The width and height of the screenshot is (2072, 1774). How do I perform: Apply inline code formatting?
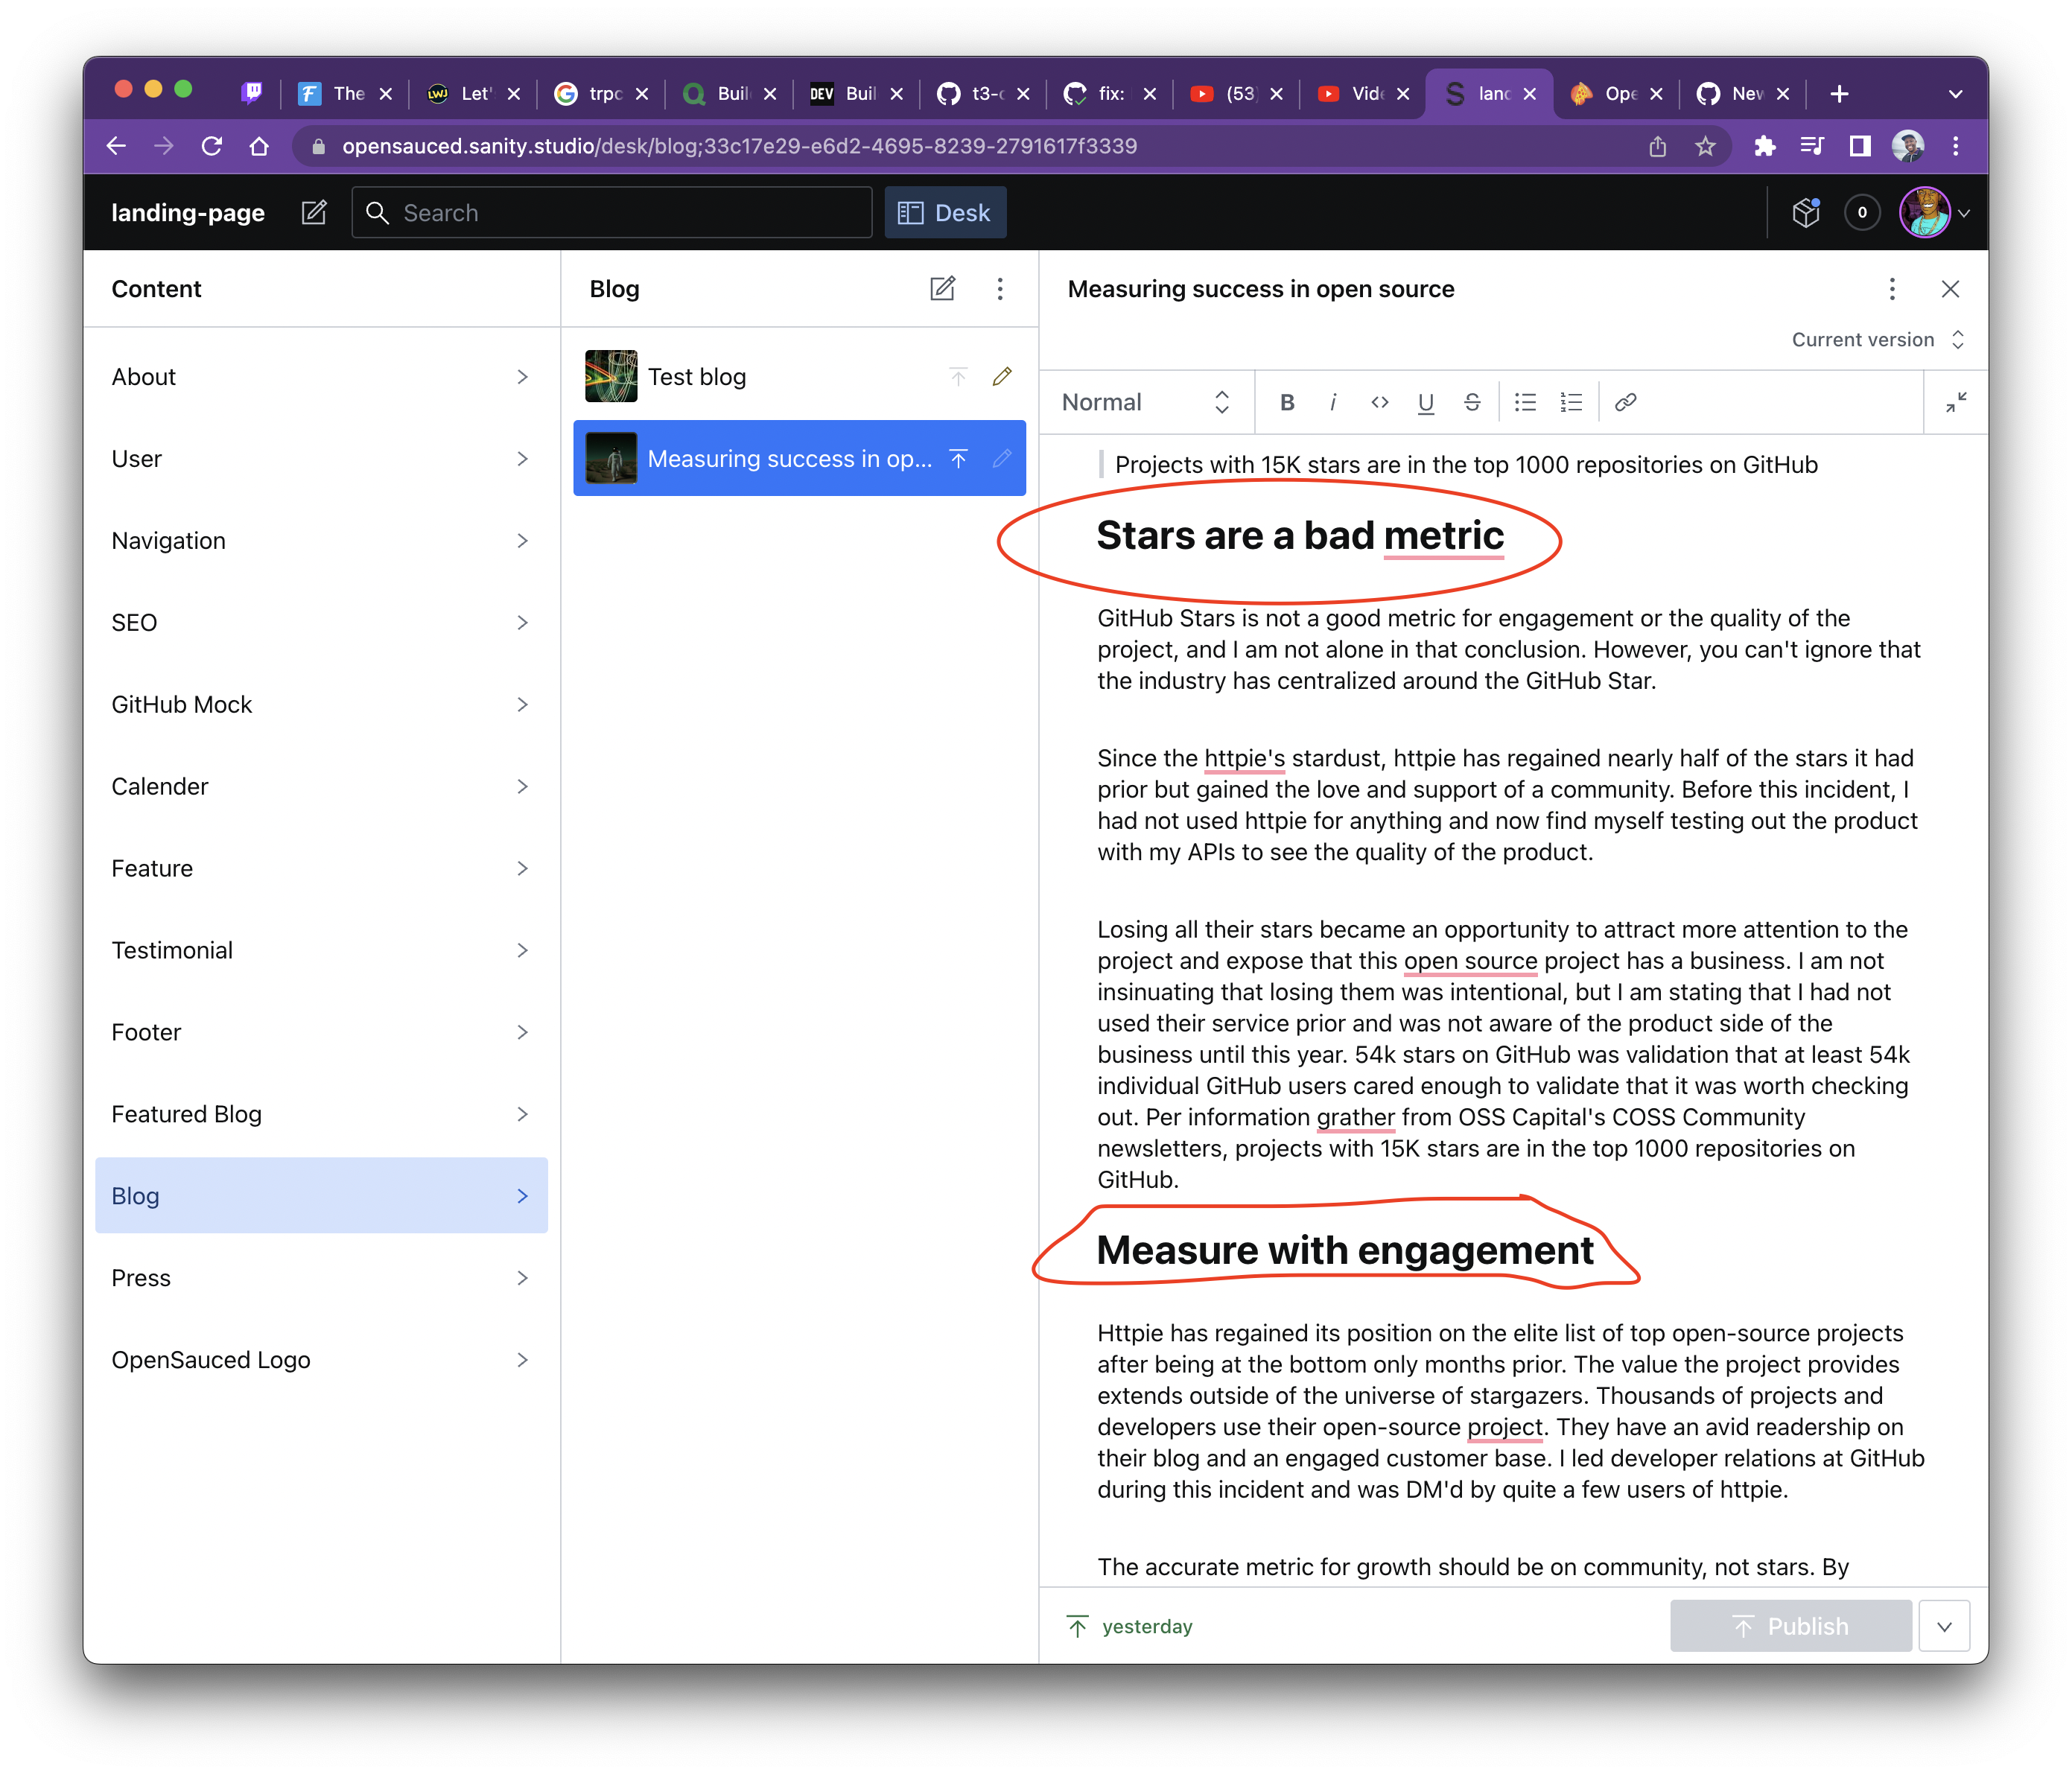click(x=1380, y=402)
